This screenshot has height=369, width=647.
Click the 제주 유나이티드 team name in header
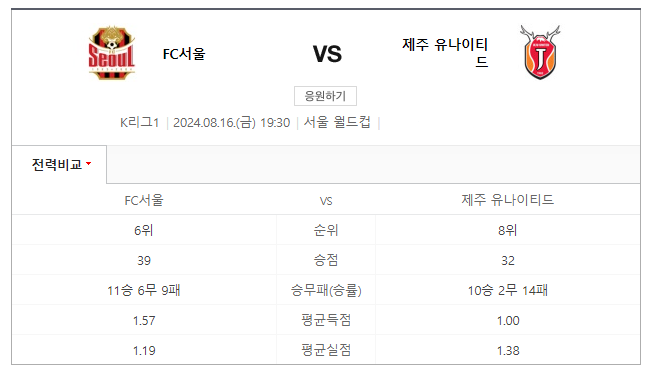pos(445,53)
